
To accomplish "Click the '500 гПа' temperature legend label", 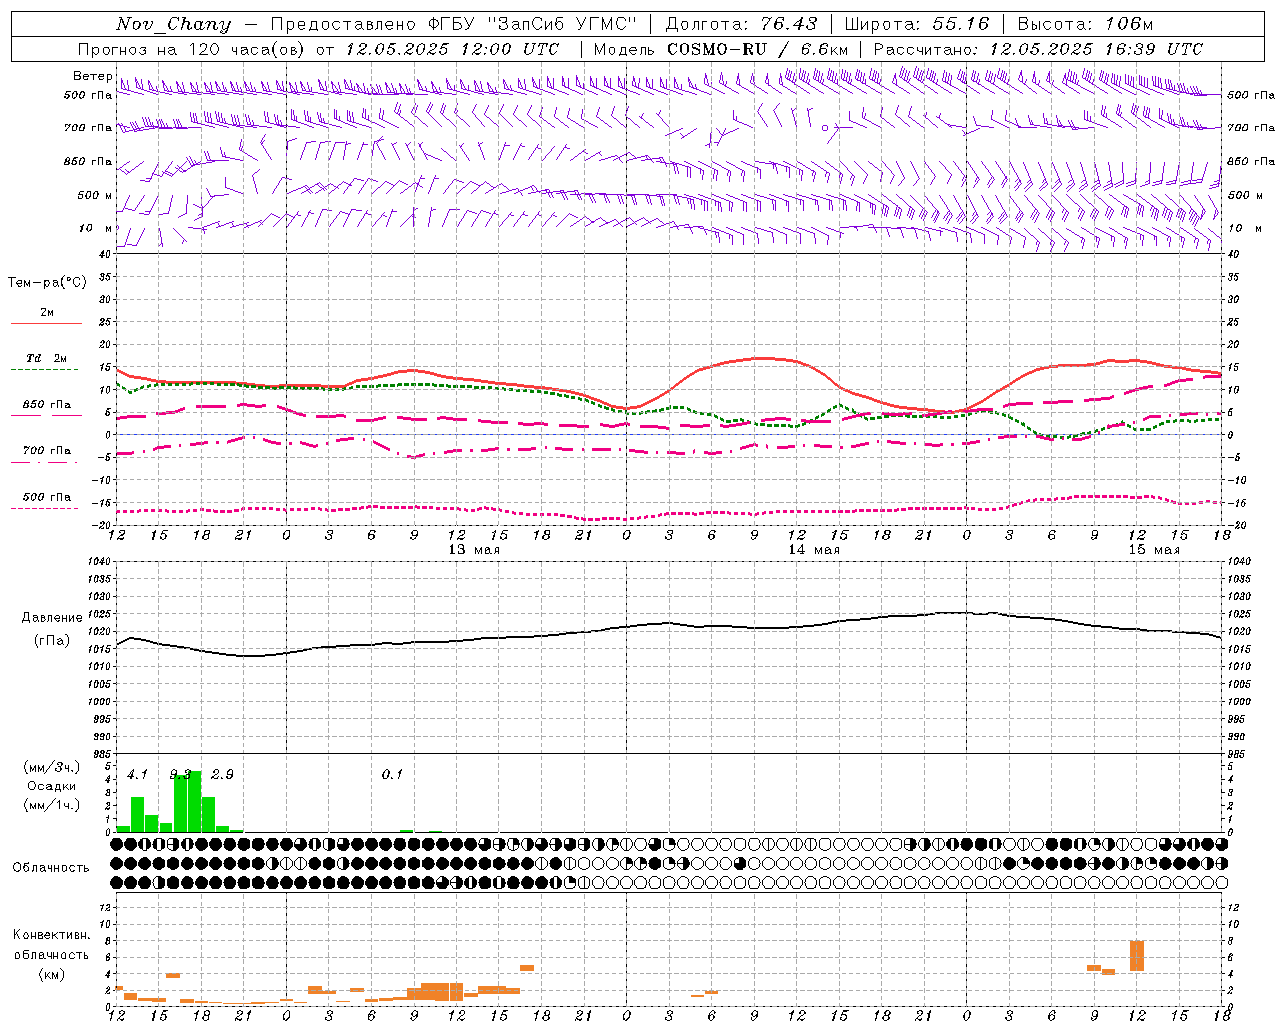I will [x=47, y=497].
